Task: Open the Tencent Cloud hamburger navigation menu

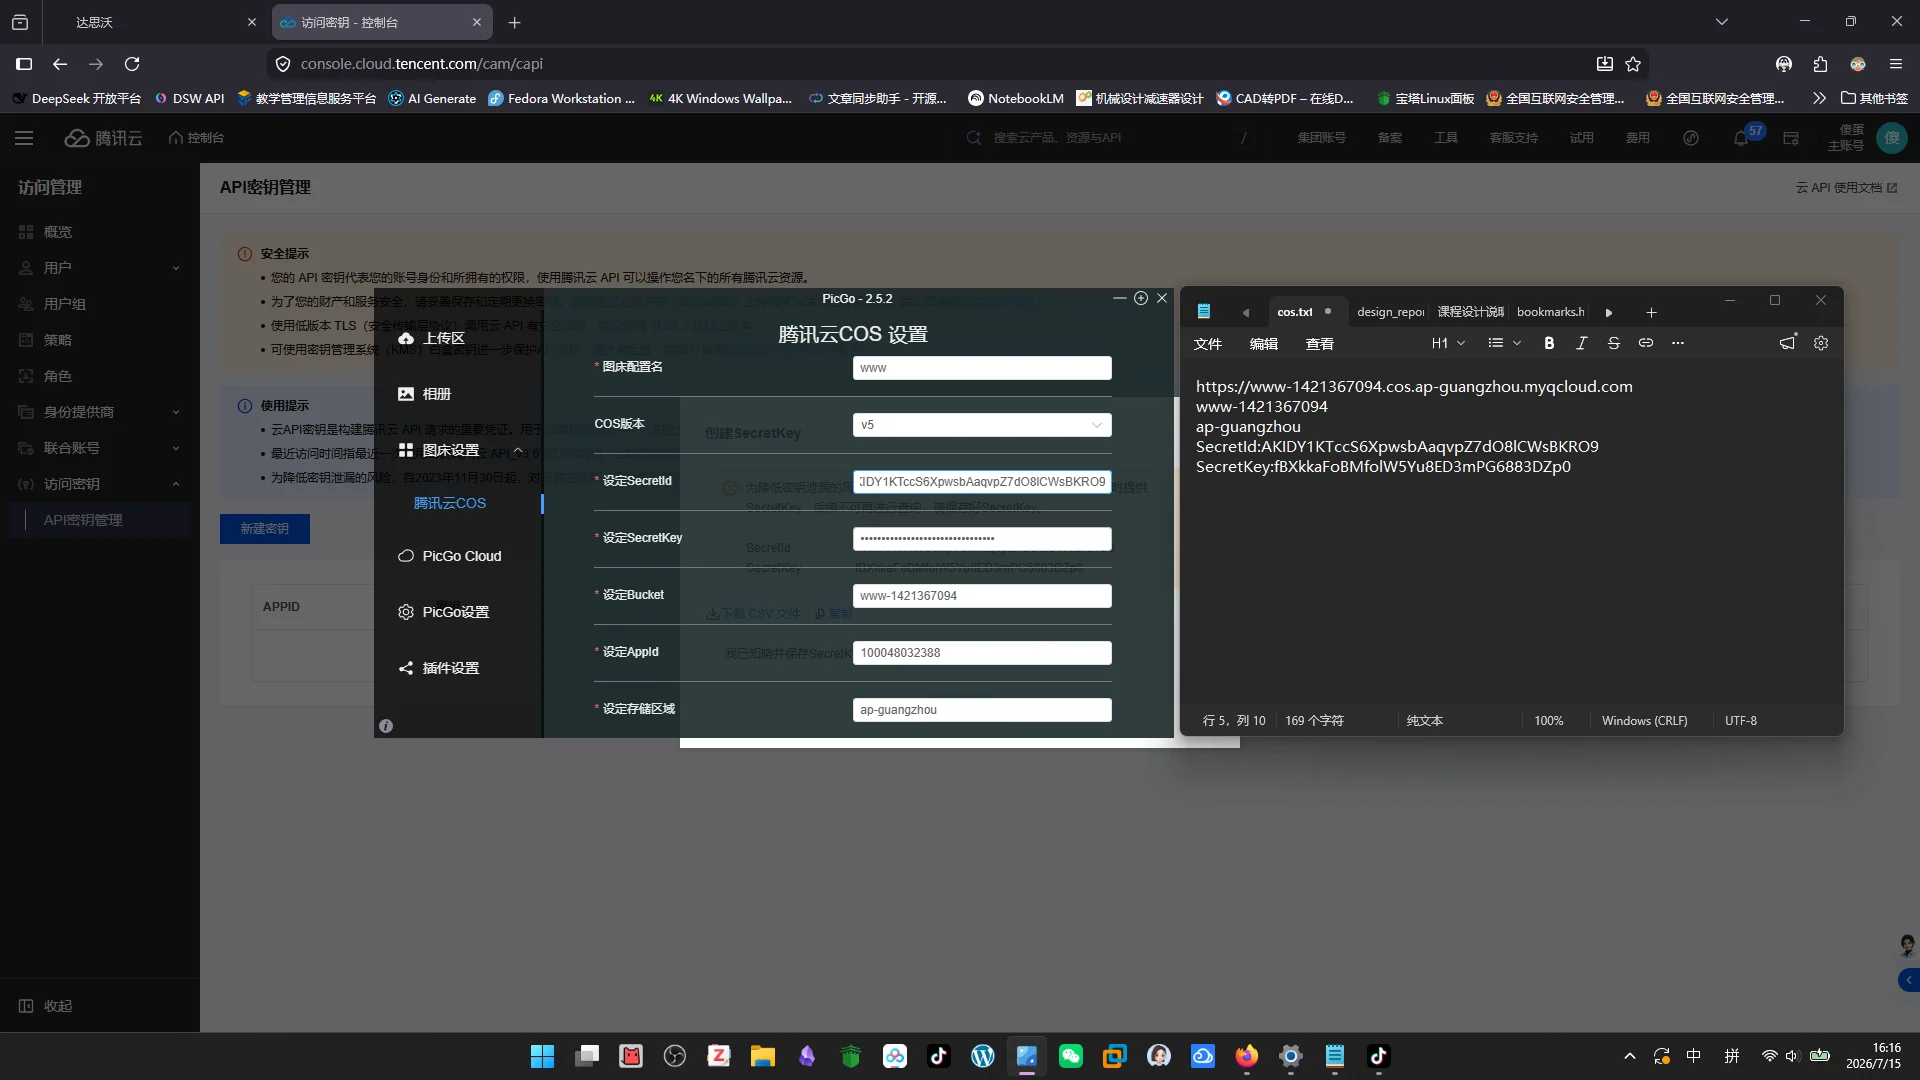Action: coord(24,138)
